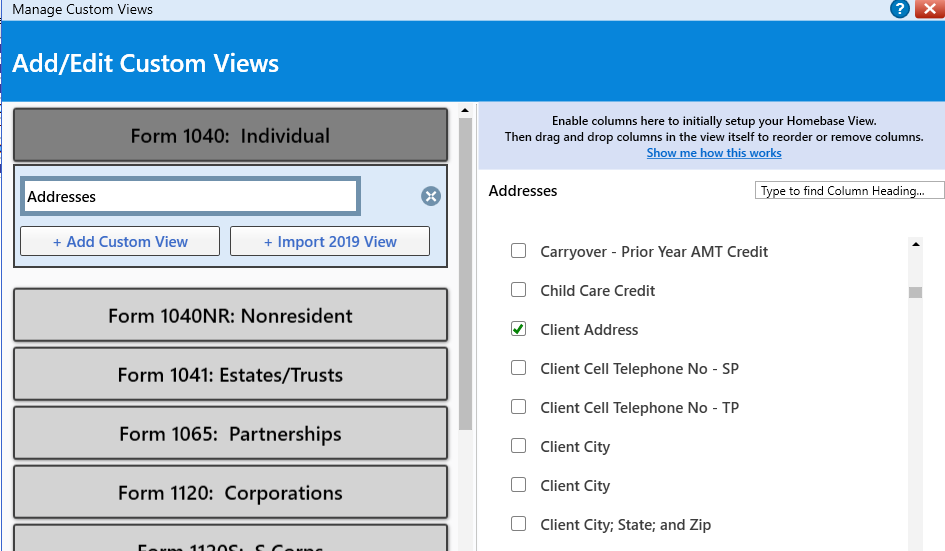The width and height of the screenshot is (945, 551).
Task: Enable Carryover - Prior Year AMT Credit column
Action: (518, 251)
